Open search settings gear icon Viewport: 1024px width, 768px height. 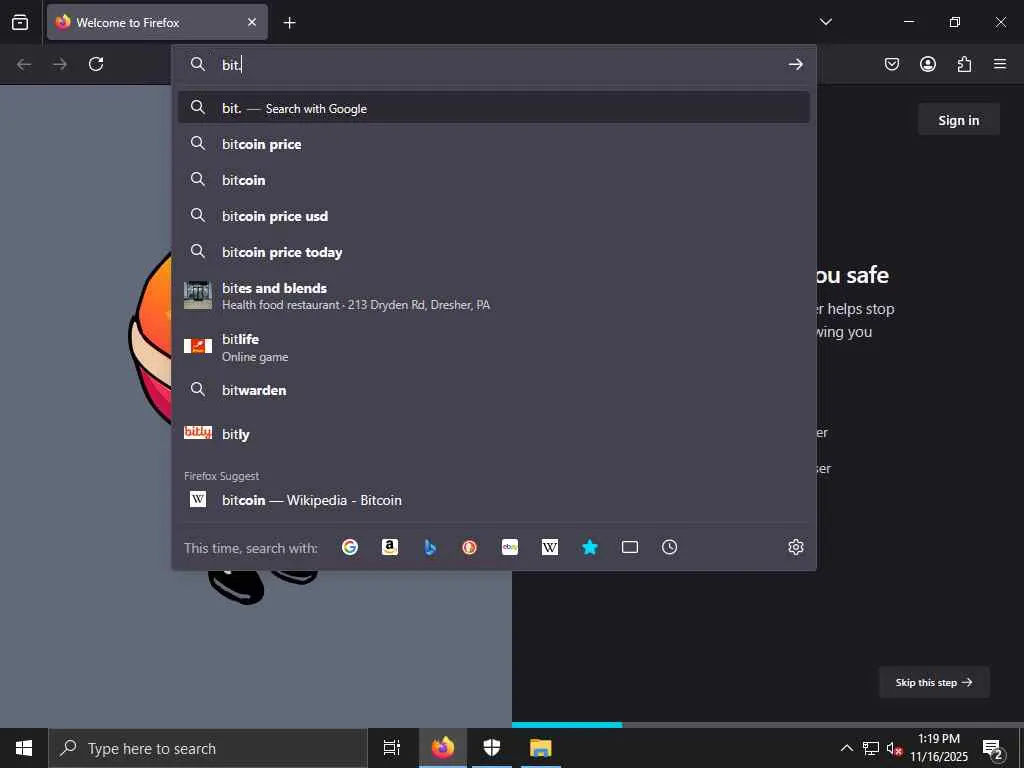[x=795, y=547]
